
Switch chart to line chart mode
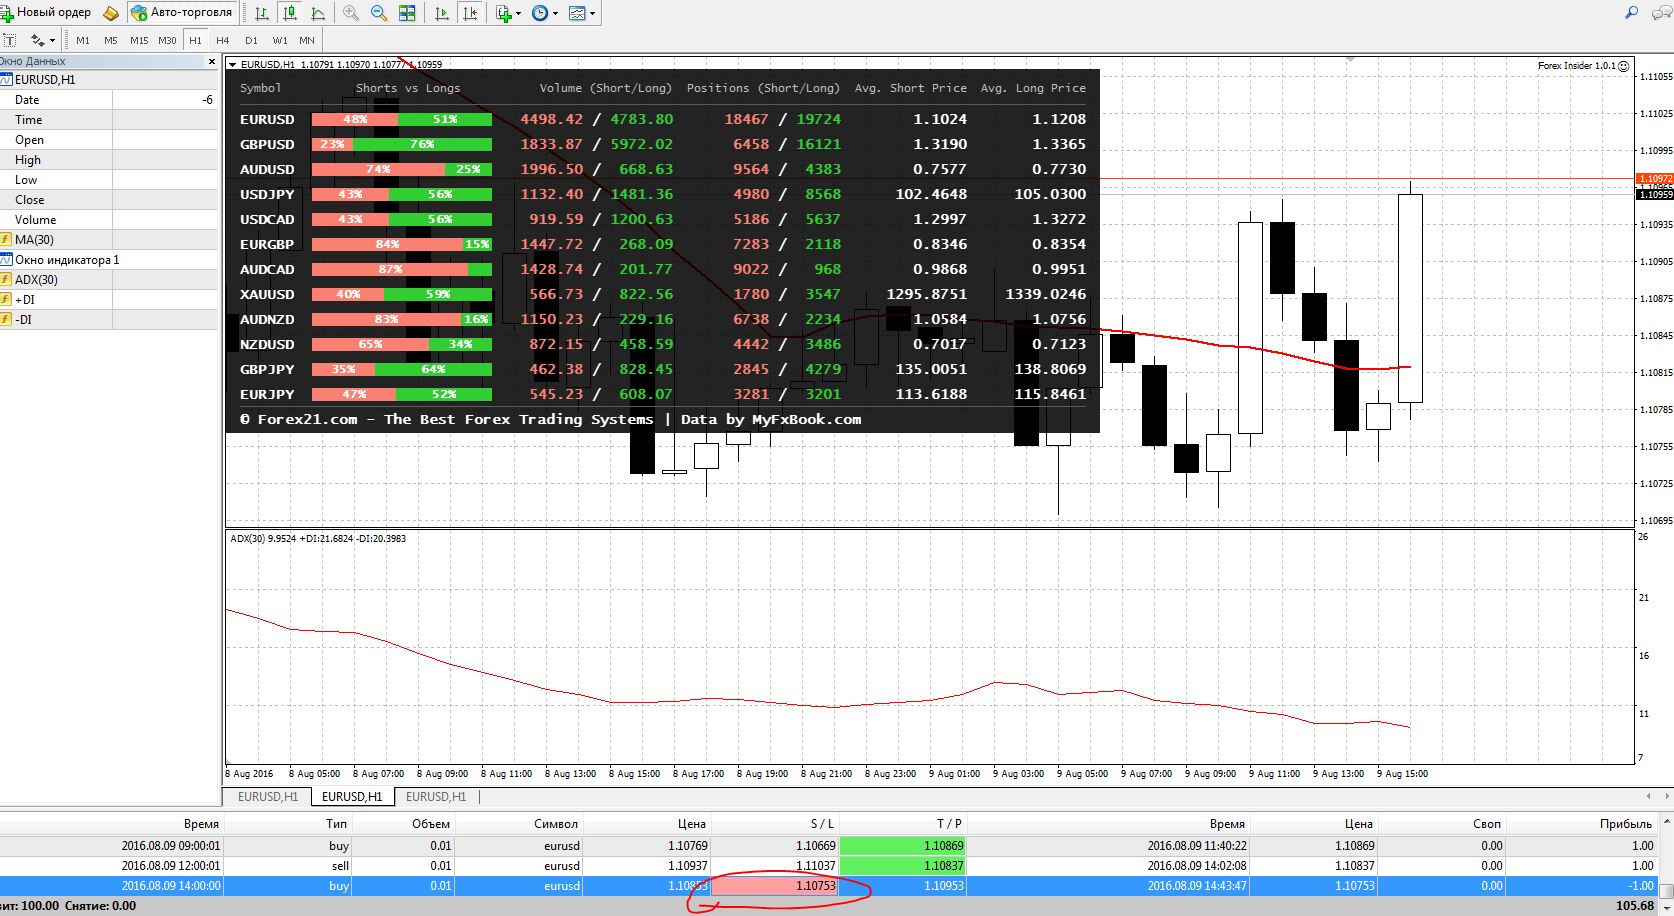click(318, 13)
